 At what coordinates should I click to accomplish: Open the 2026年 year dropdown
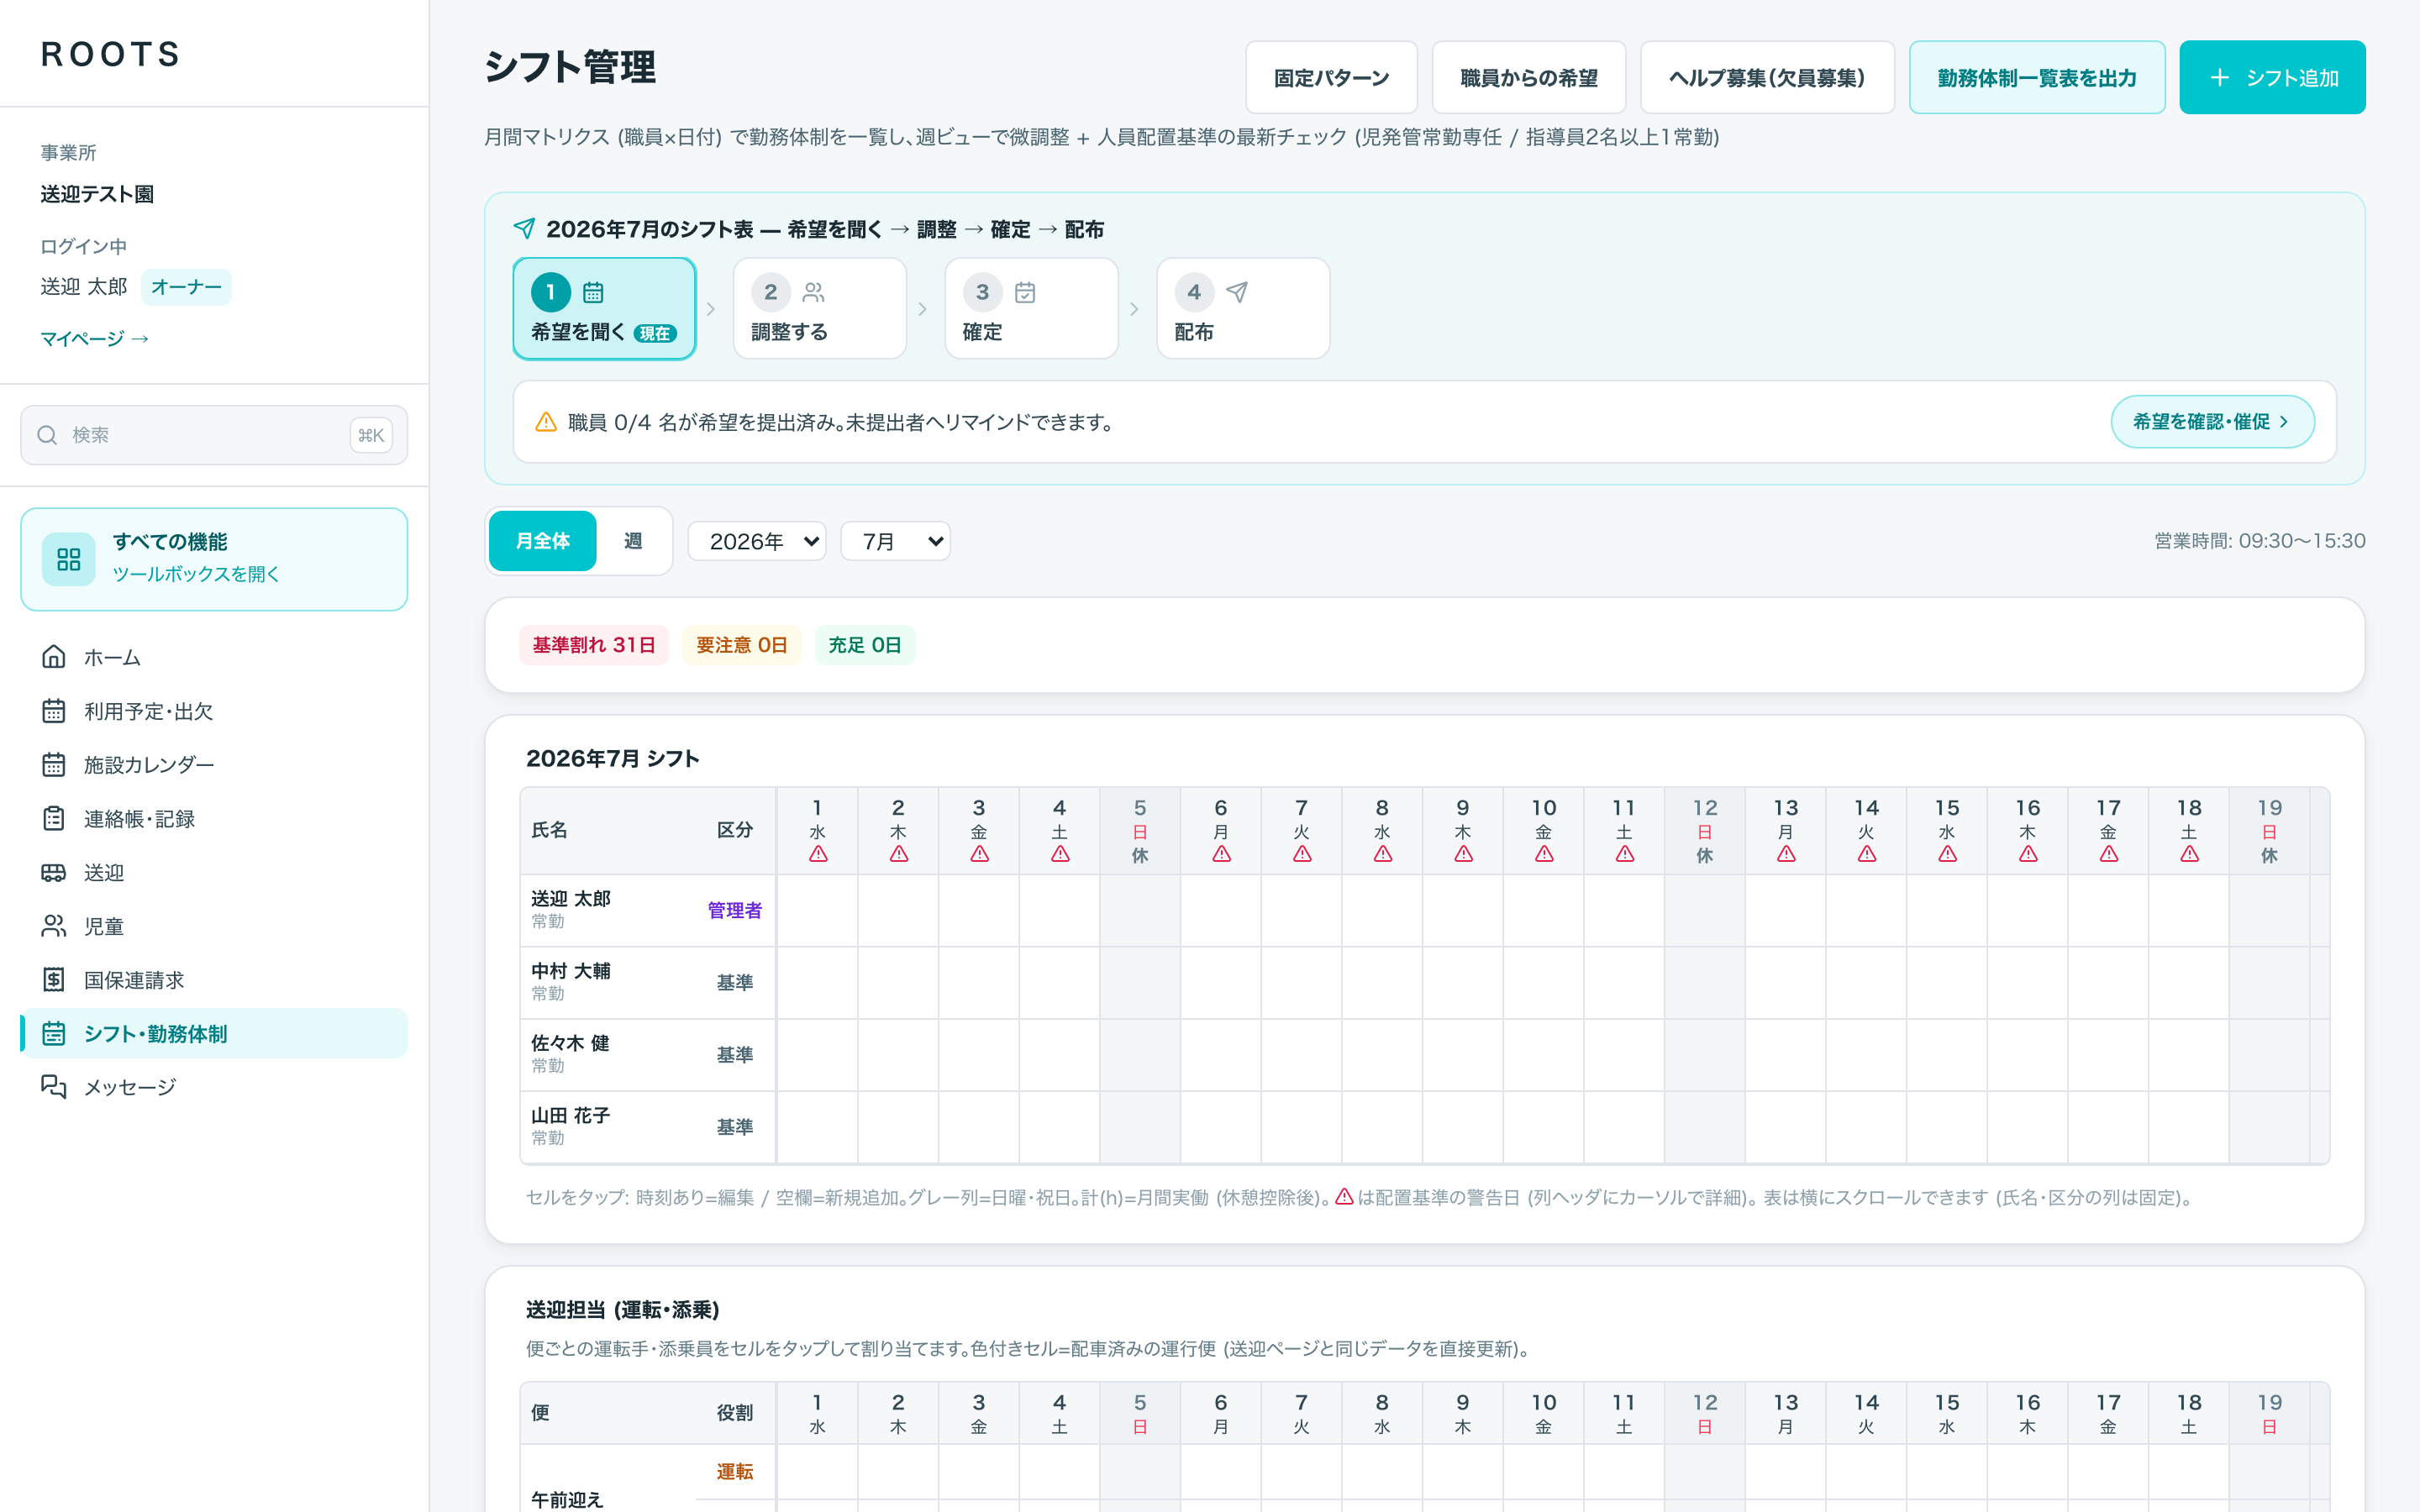757,541
